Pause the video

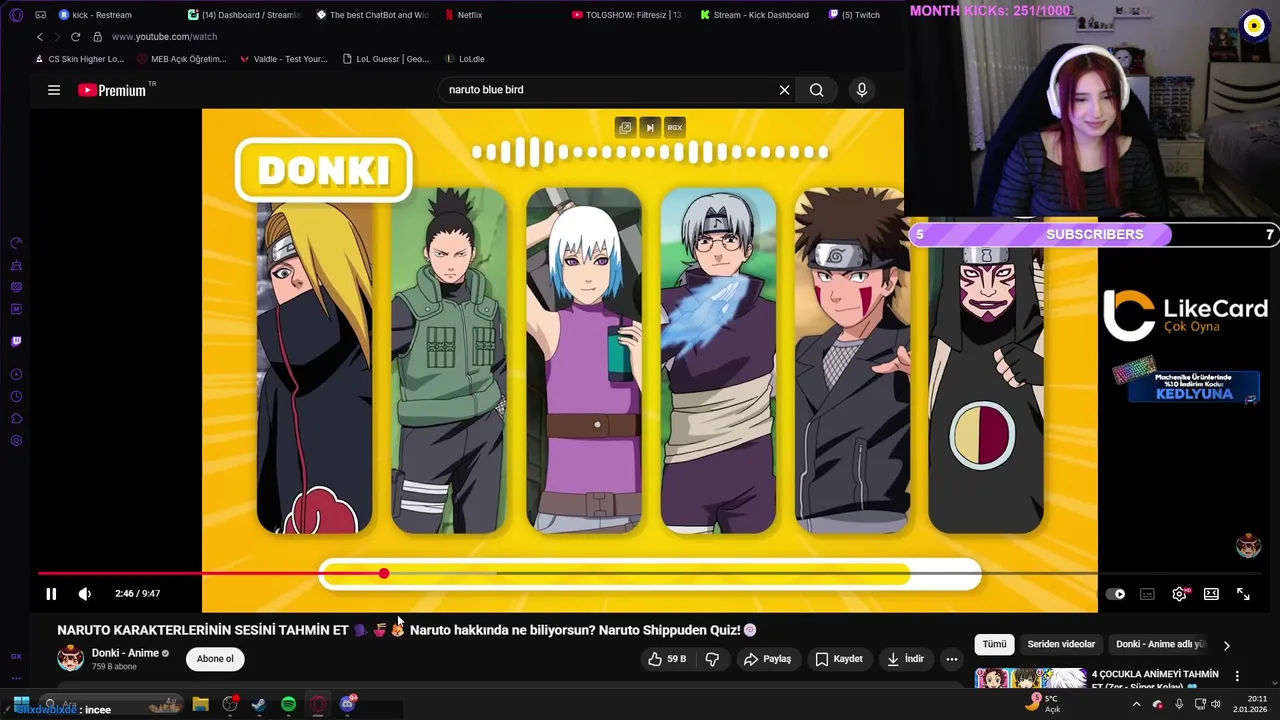pos(51,594)
